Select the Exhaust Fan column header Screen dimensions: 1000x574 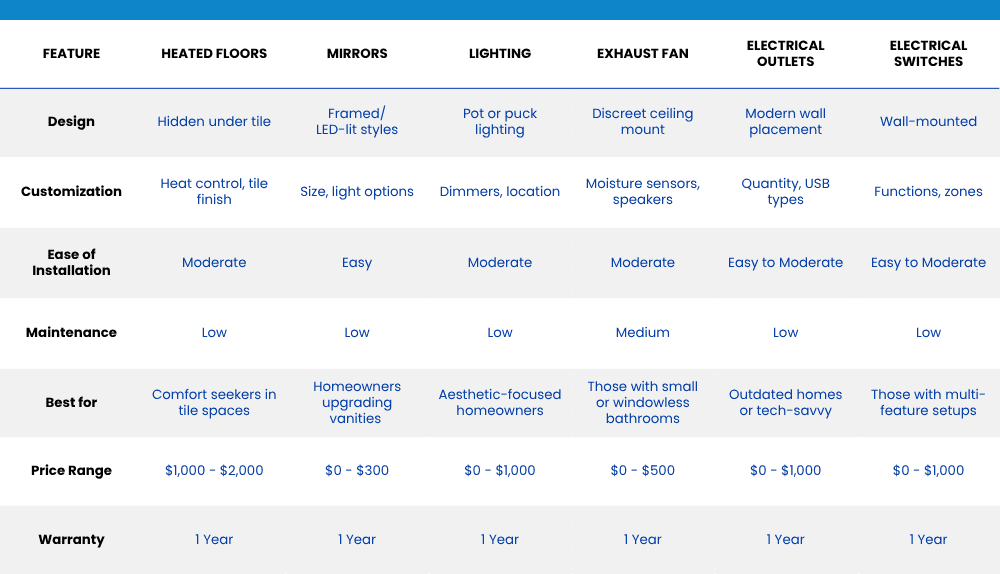pos(643,54)
